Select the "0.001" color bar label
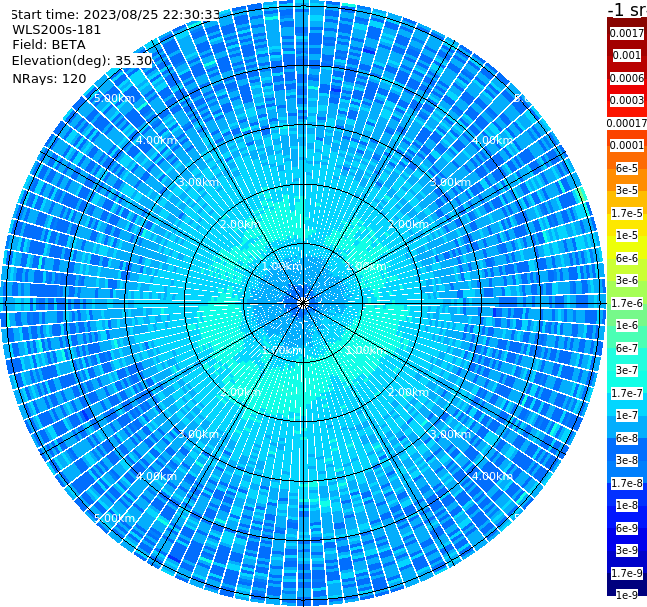 pyautogui.click(x=627, y=55)
